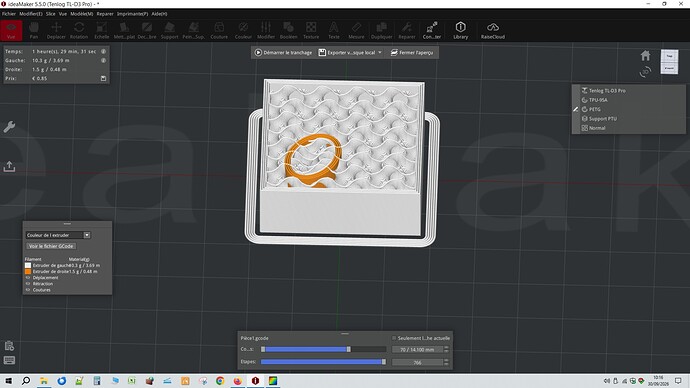Open the Imprimante(P) menu
This screenshot has height=388, width=690.
[132, 14]
